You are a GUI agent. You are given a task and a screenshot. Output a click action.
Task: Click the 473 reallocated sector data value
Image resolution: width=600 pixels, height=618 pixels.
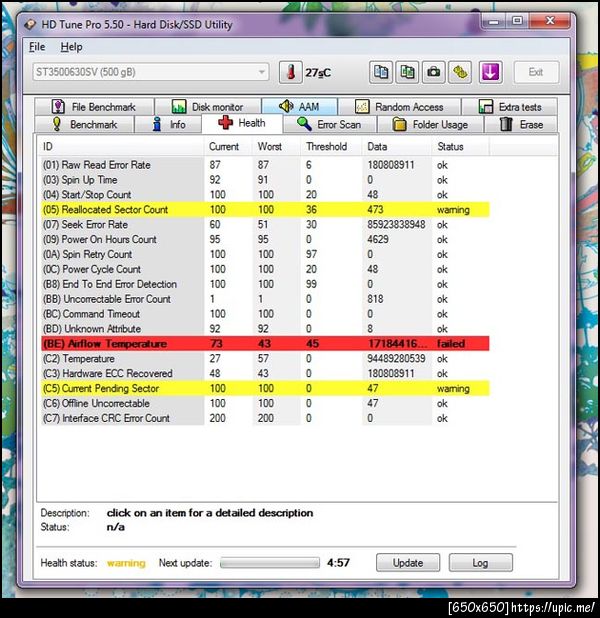click(375, 209)
